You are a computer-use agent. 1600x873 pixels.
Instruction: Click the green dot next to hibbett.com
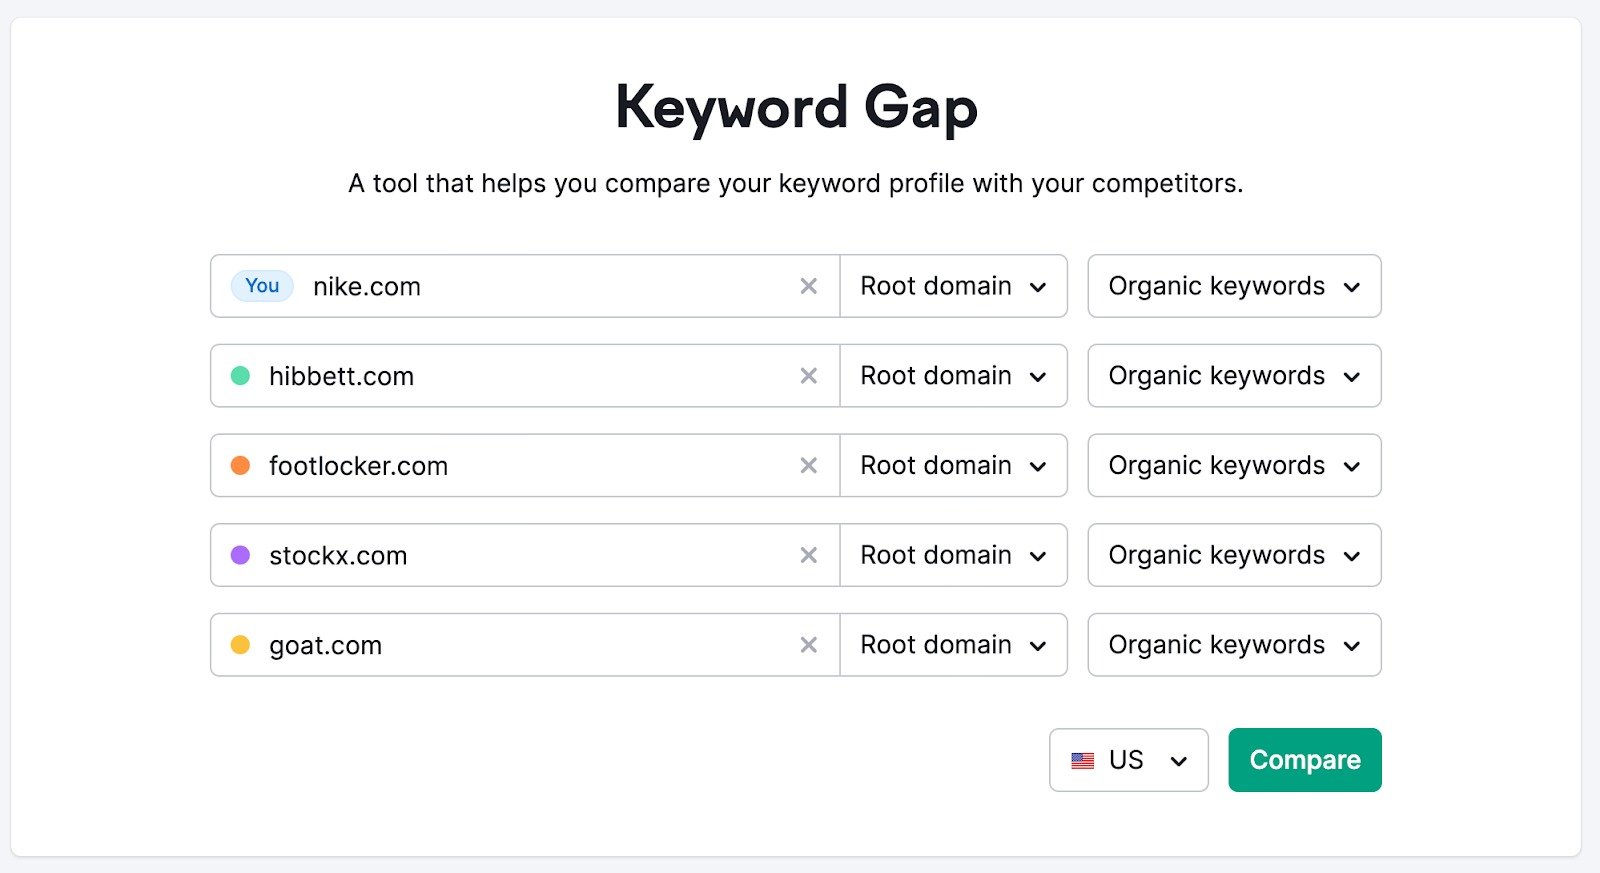coord(240,376)
